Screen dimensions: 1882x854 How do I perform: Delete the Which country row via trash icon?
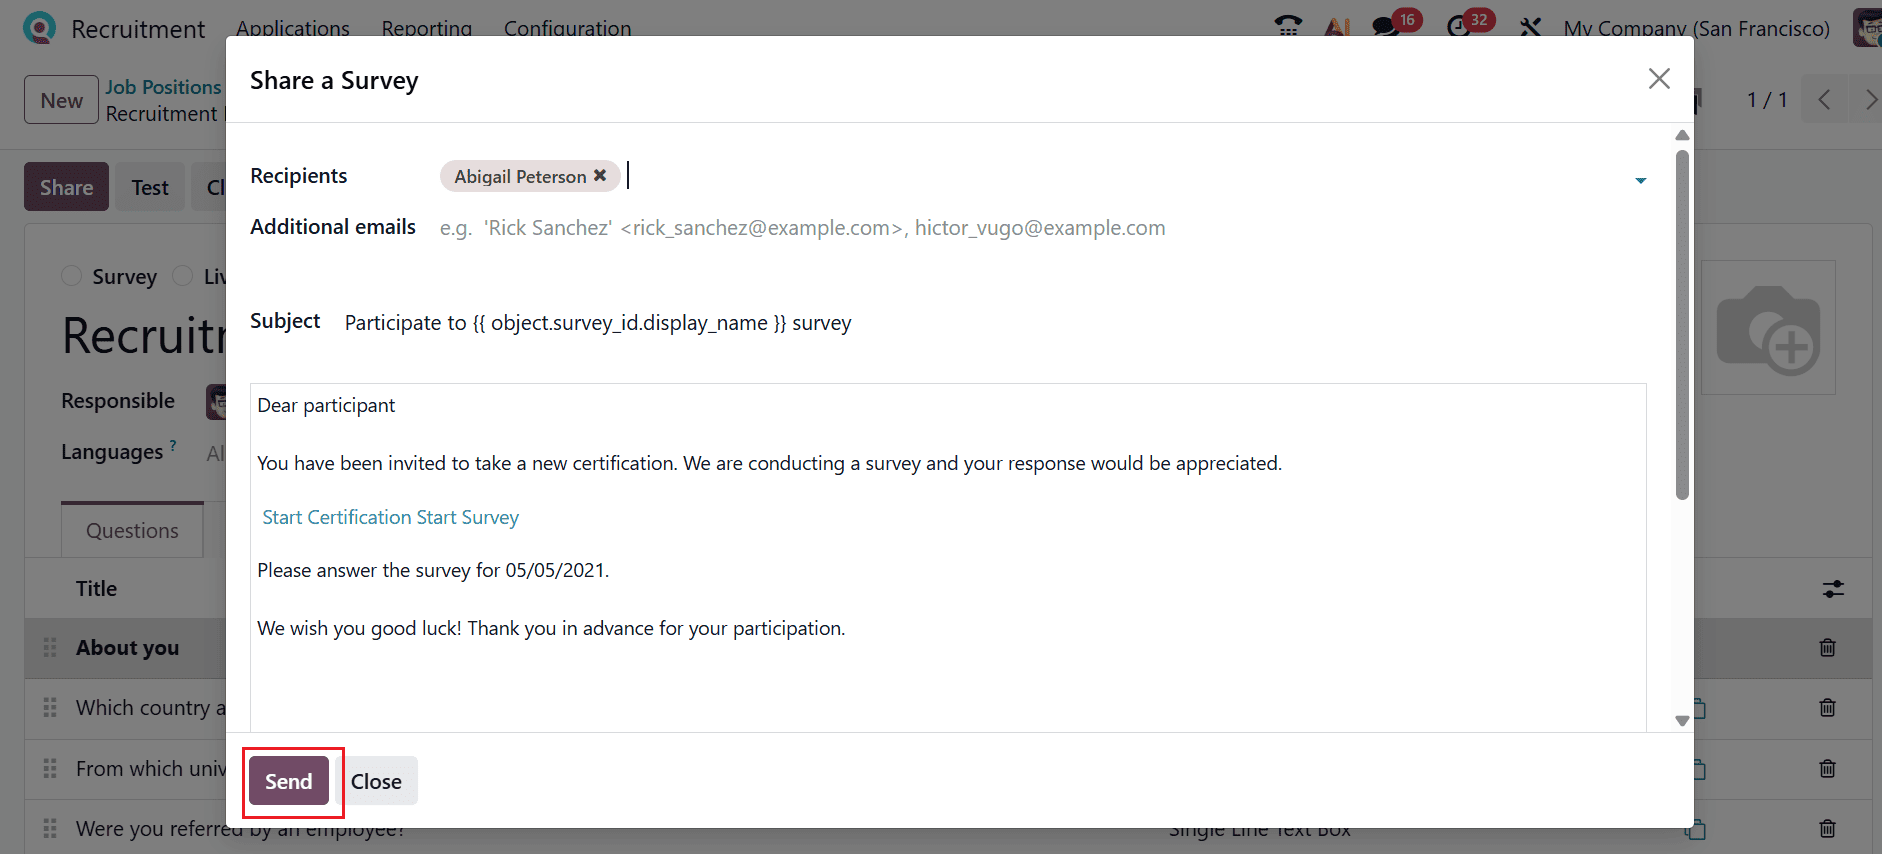[x=1828, y=708]
